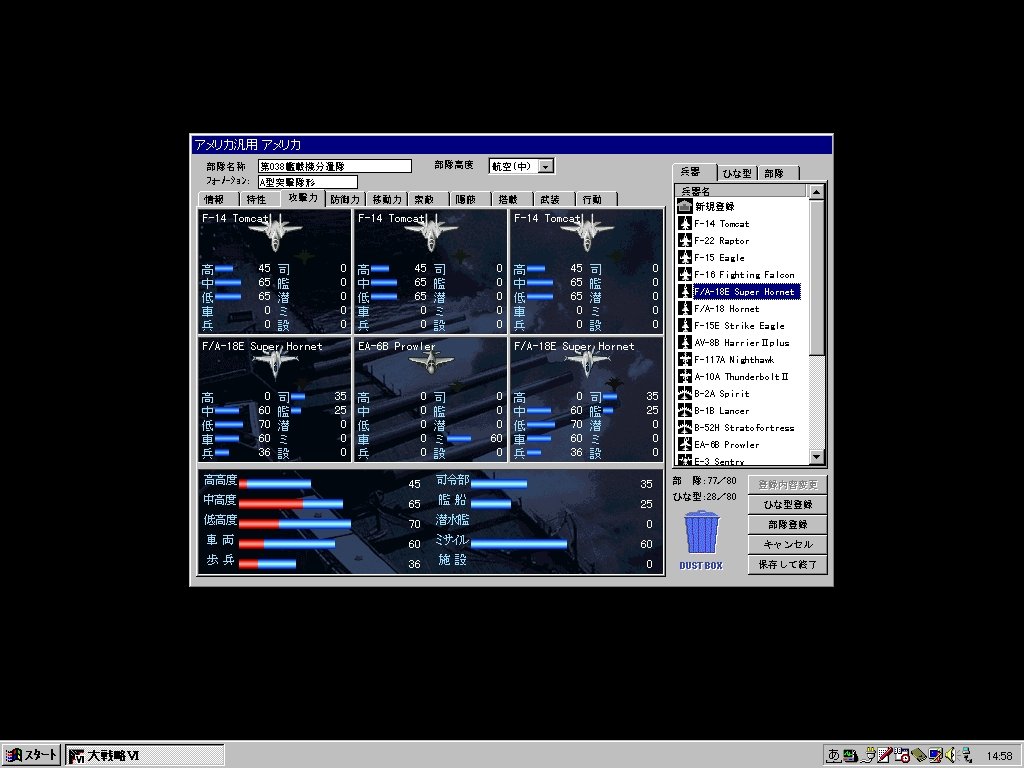This screenshot has width=1024, height=768.
Task: Click the volume speaker icon in system tray
Action: 950,755
